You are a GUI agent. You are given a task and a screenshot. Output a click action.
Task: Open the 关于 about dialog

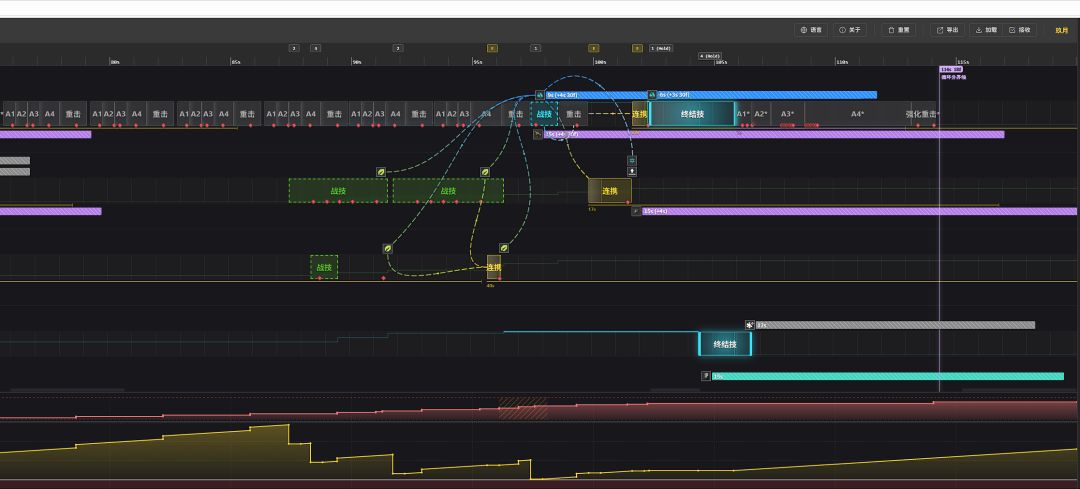pos(849,30)
